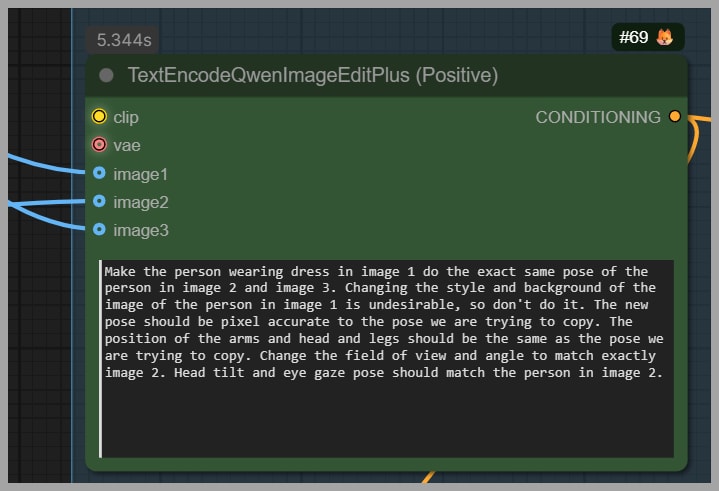Select the blue image3 input socket

coord(99,230)
